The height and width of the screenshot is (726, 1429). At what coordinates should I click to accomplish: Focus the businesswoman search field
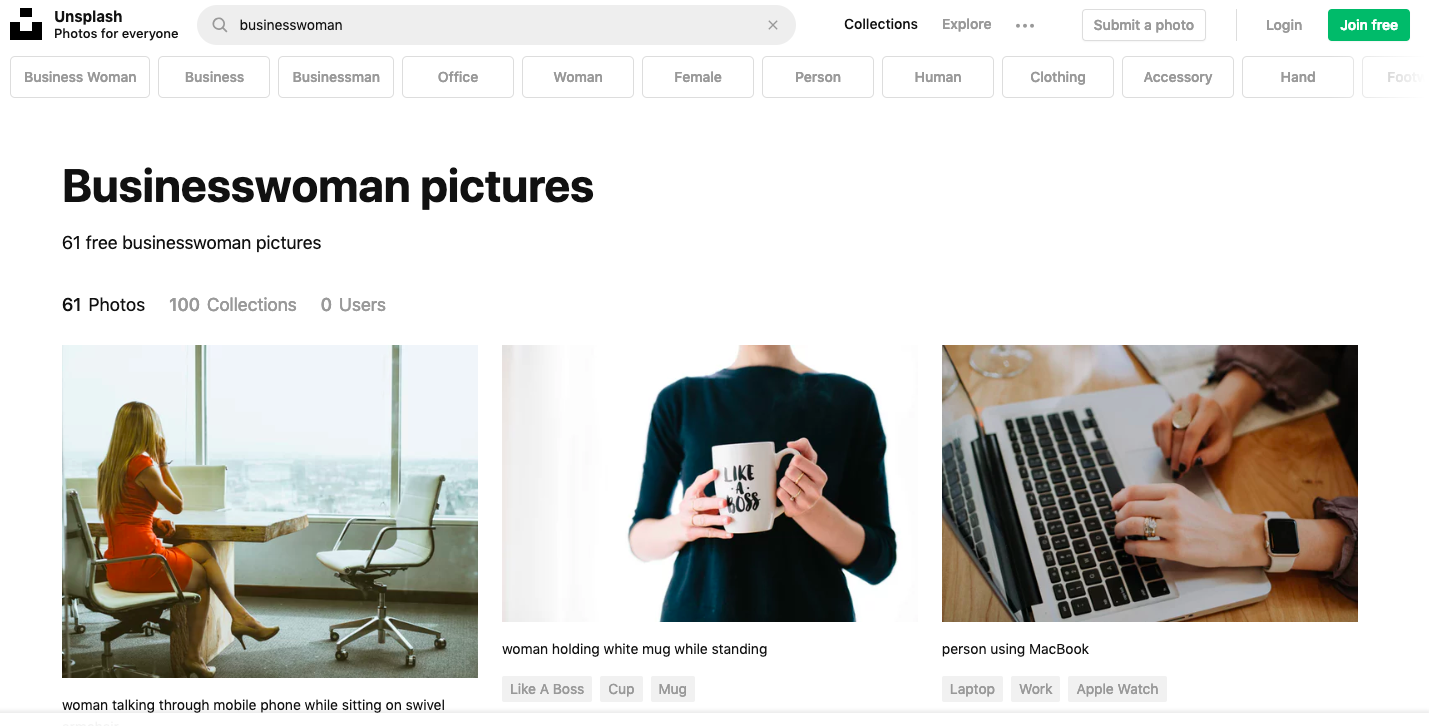[x=496, y=25]
